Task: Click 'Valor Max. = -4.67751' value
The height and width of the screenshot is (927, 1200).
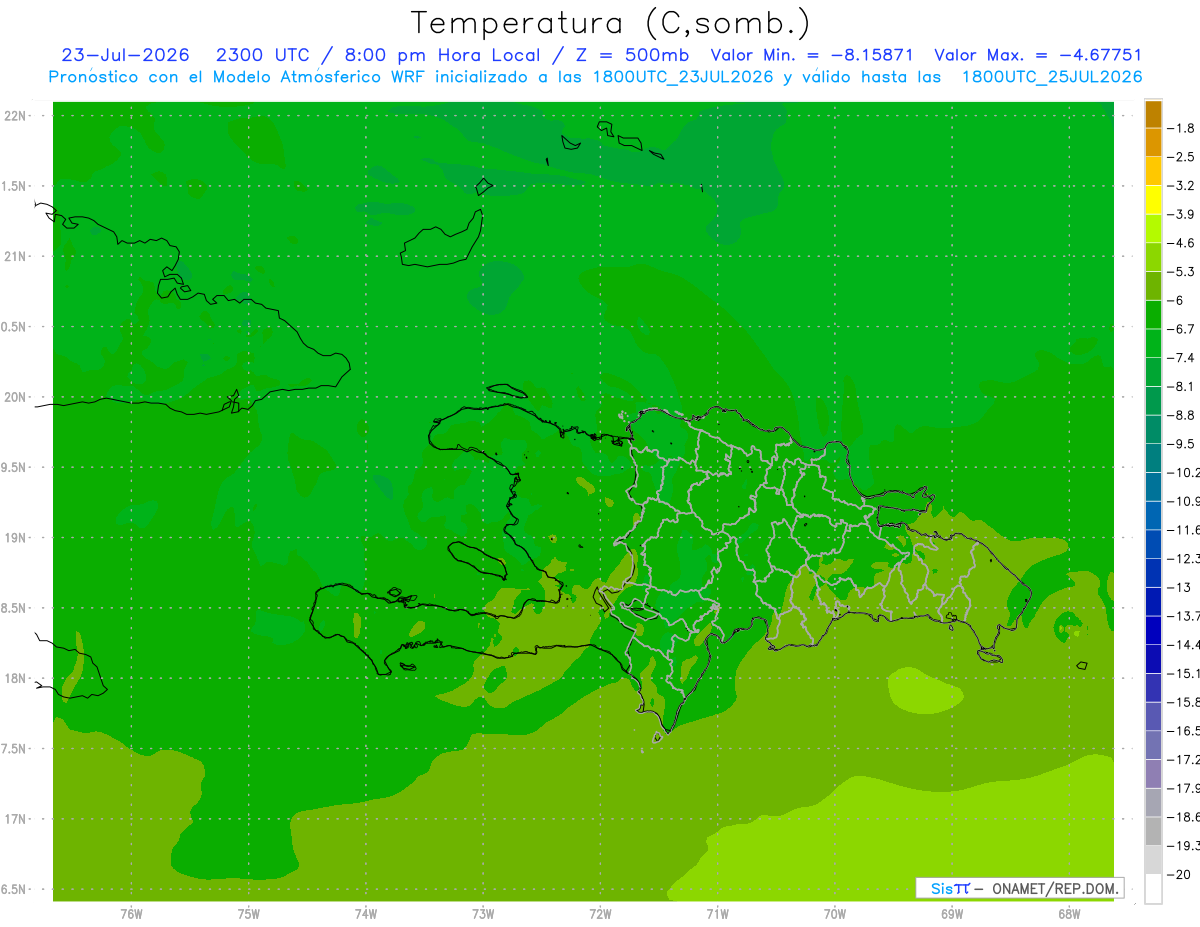Action: click(1037, 56)
